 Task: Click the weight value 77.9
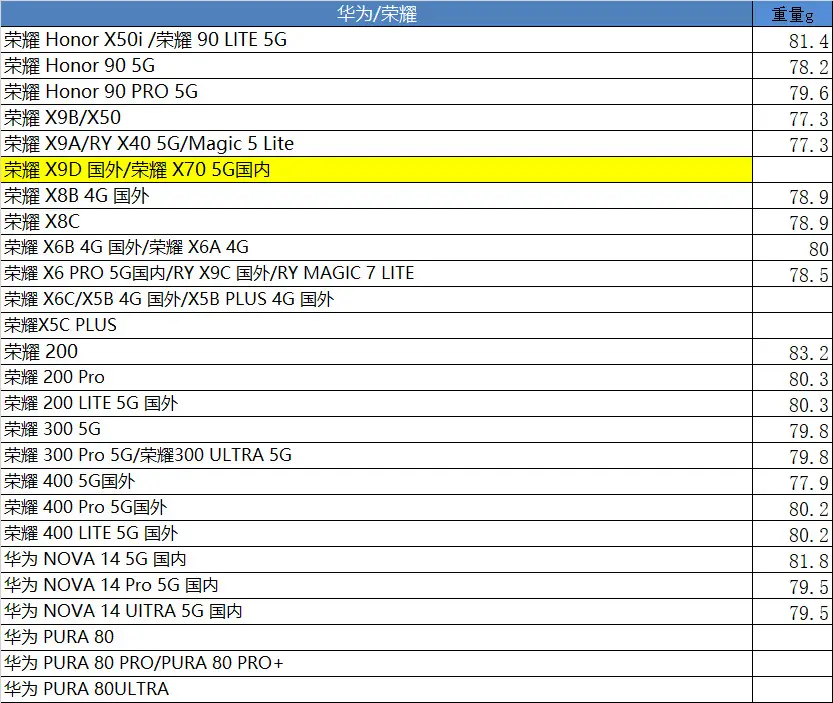click(x=808, y=483)
